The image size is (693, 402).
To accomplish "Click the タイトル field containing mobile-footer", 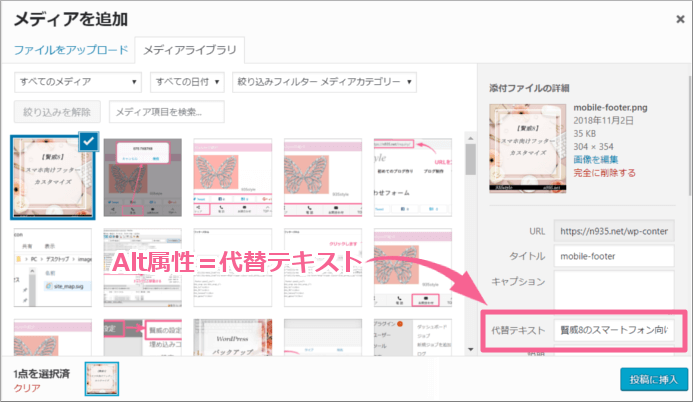I will click(614, 256).
